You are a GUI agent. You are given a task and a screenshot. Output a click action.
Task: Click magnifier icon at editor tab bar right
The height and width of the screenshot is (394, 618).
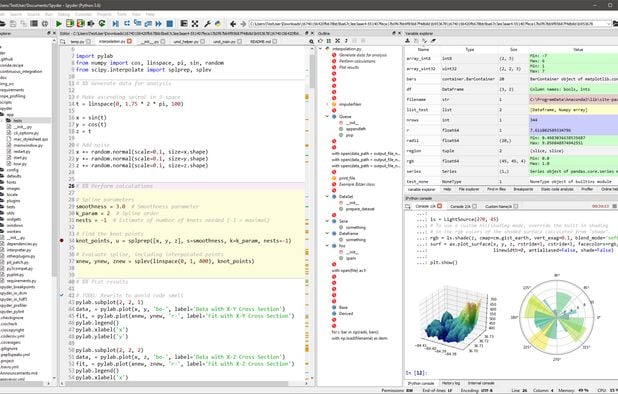coord(311,41)
